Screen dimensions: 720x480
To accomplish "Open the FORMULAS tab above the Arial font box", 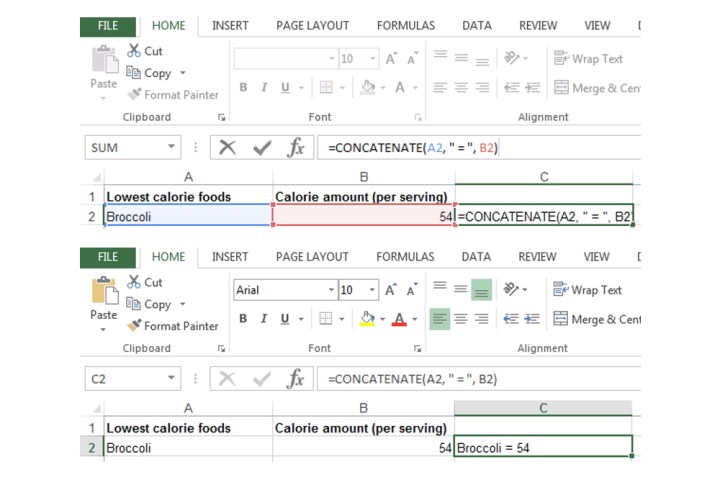I will pos(405,257).
